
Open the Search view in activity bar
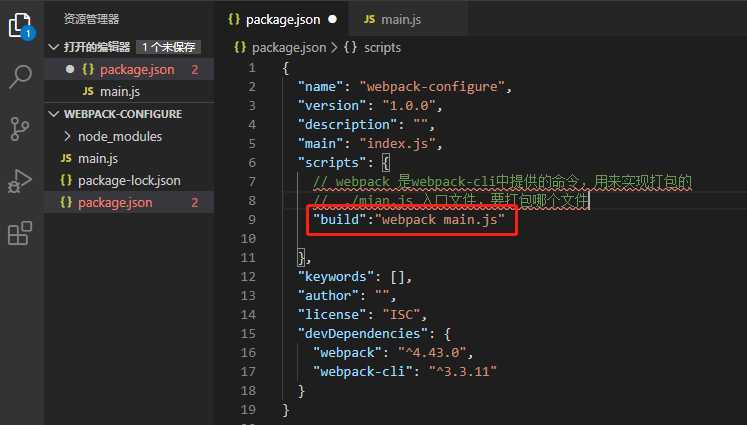coord(20,77)
